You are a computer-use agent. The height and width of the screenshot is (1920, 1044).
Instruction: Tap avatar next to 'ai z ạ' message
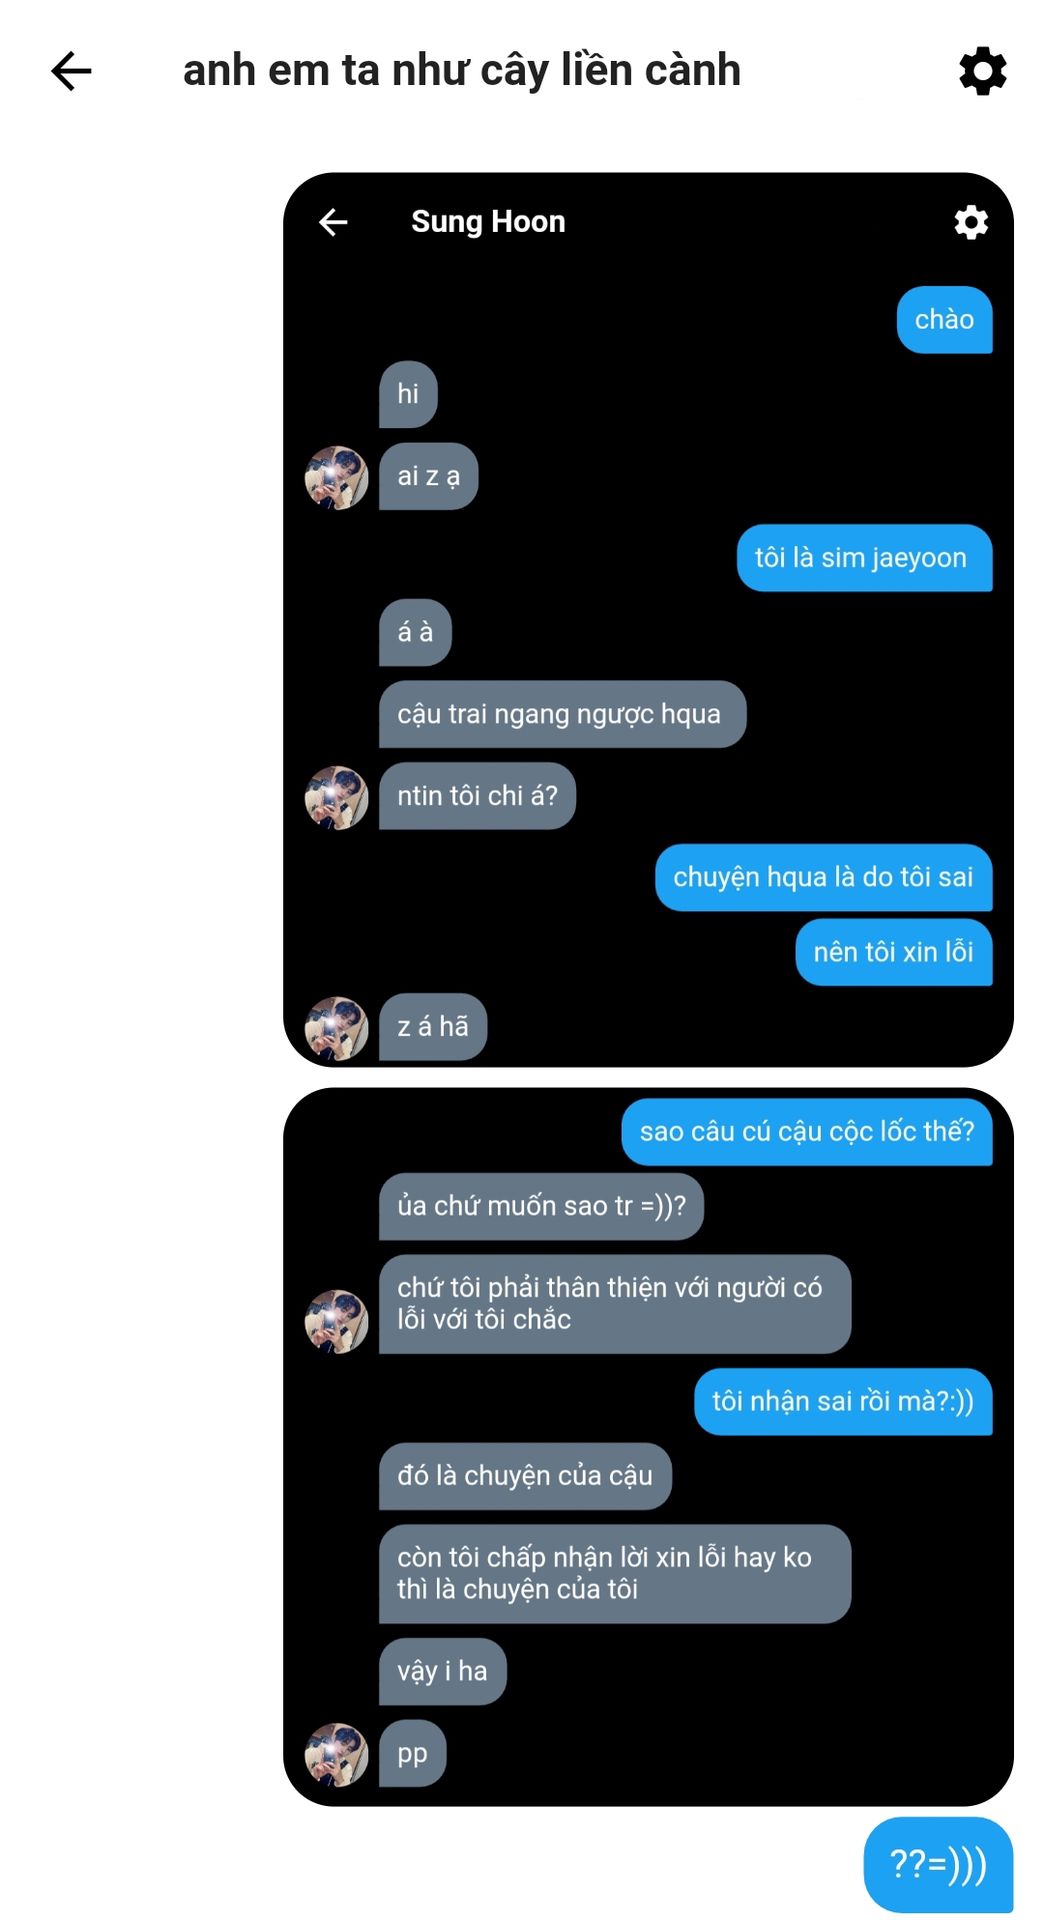click(x=336, y=478)
